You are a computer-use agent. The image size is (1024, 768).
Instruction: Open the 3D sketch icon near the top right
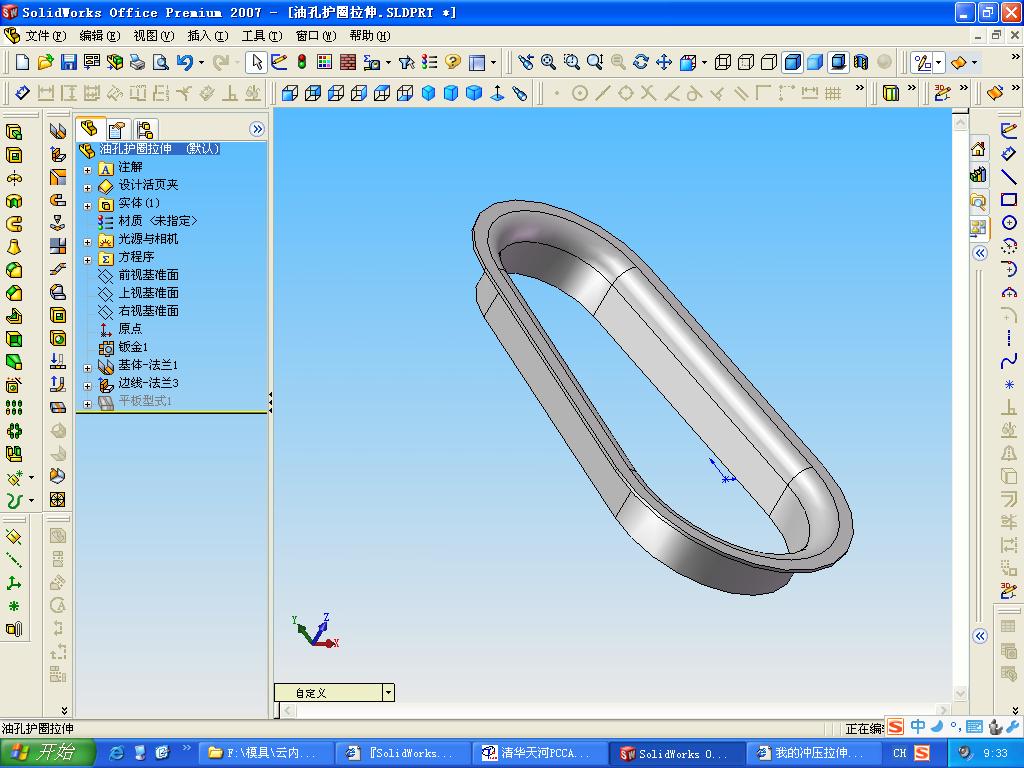942,93
